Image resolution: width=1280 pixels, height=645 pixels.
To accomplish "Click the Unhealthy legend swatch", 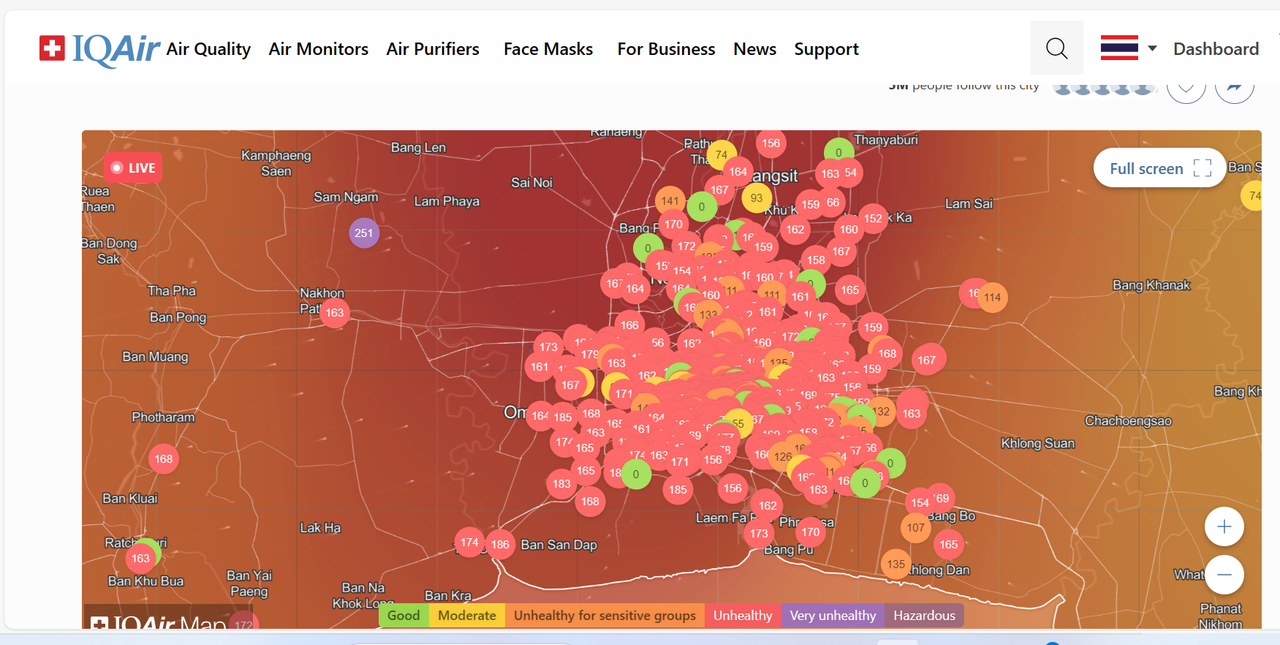I will 743,615.
